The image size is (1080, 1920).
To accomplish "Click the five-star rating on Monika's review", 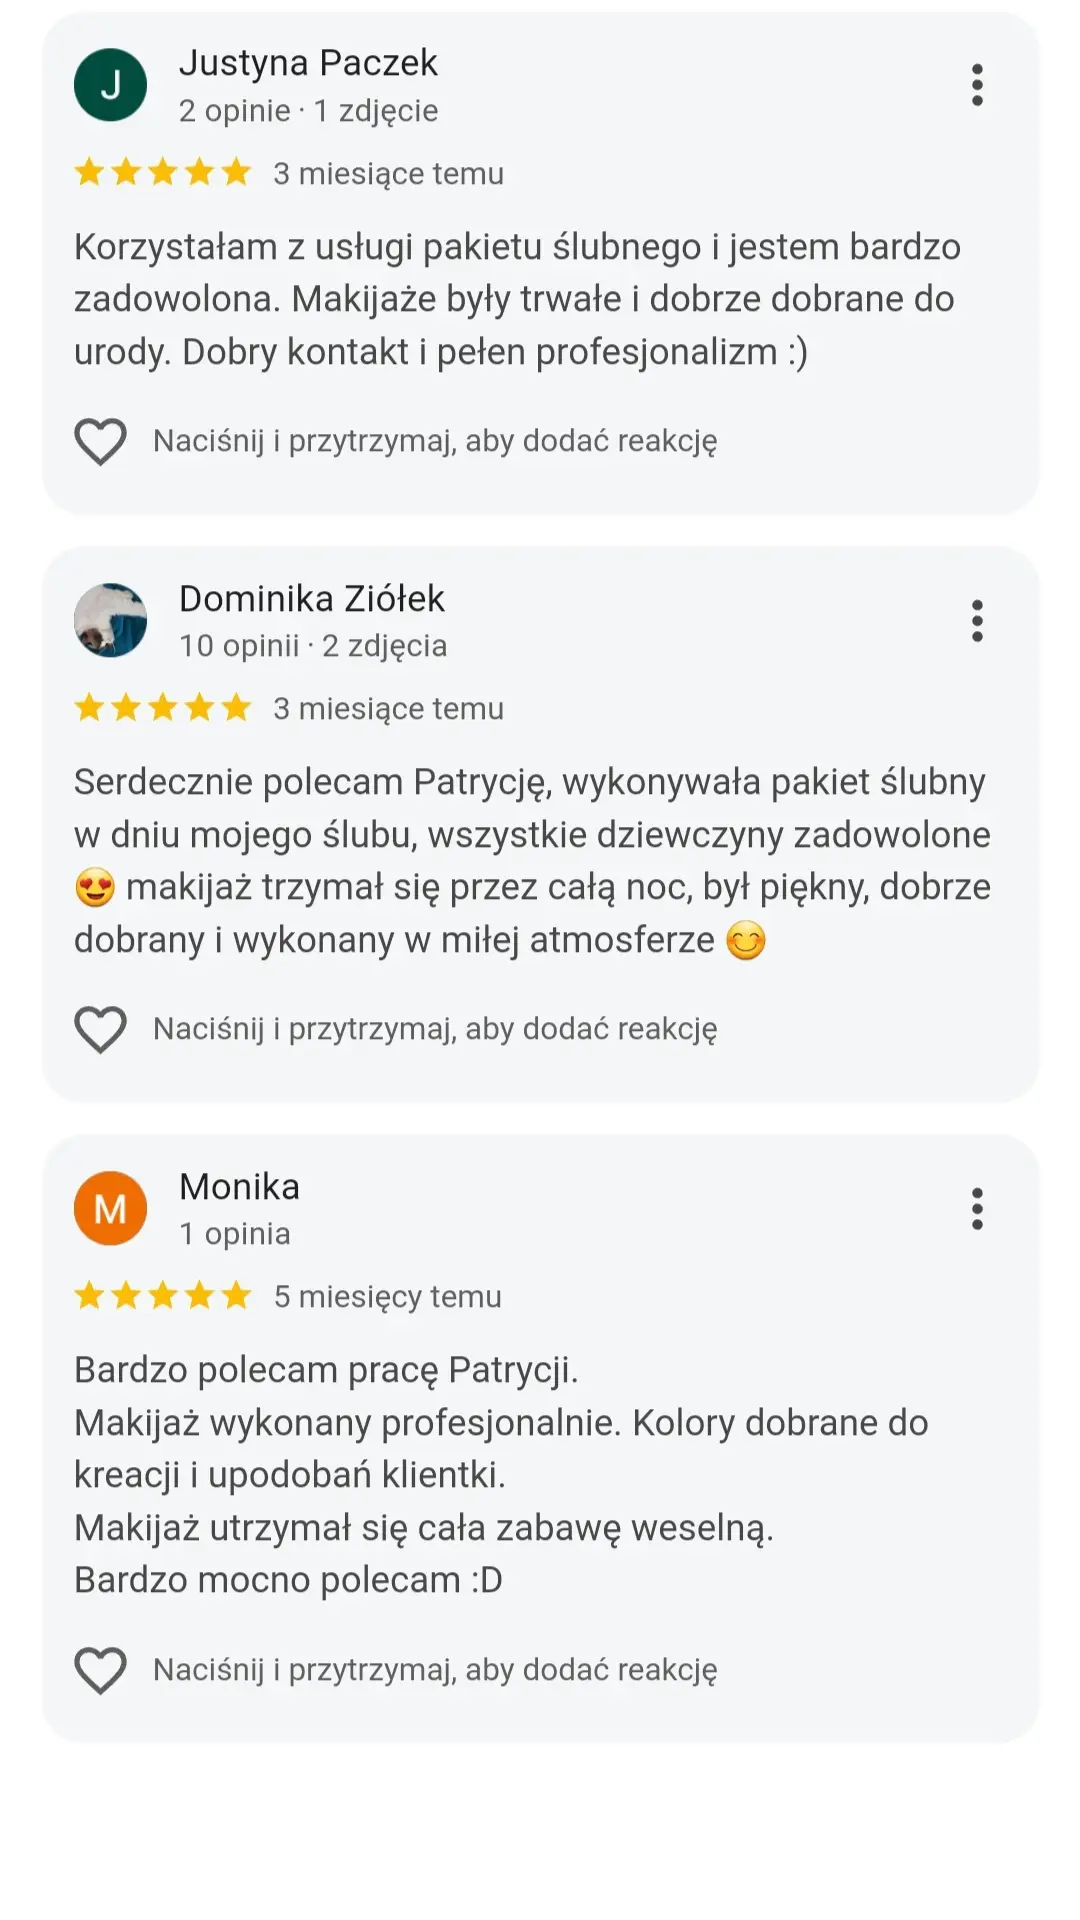I will pyautogui.click(x=163, y=1297).
